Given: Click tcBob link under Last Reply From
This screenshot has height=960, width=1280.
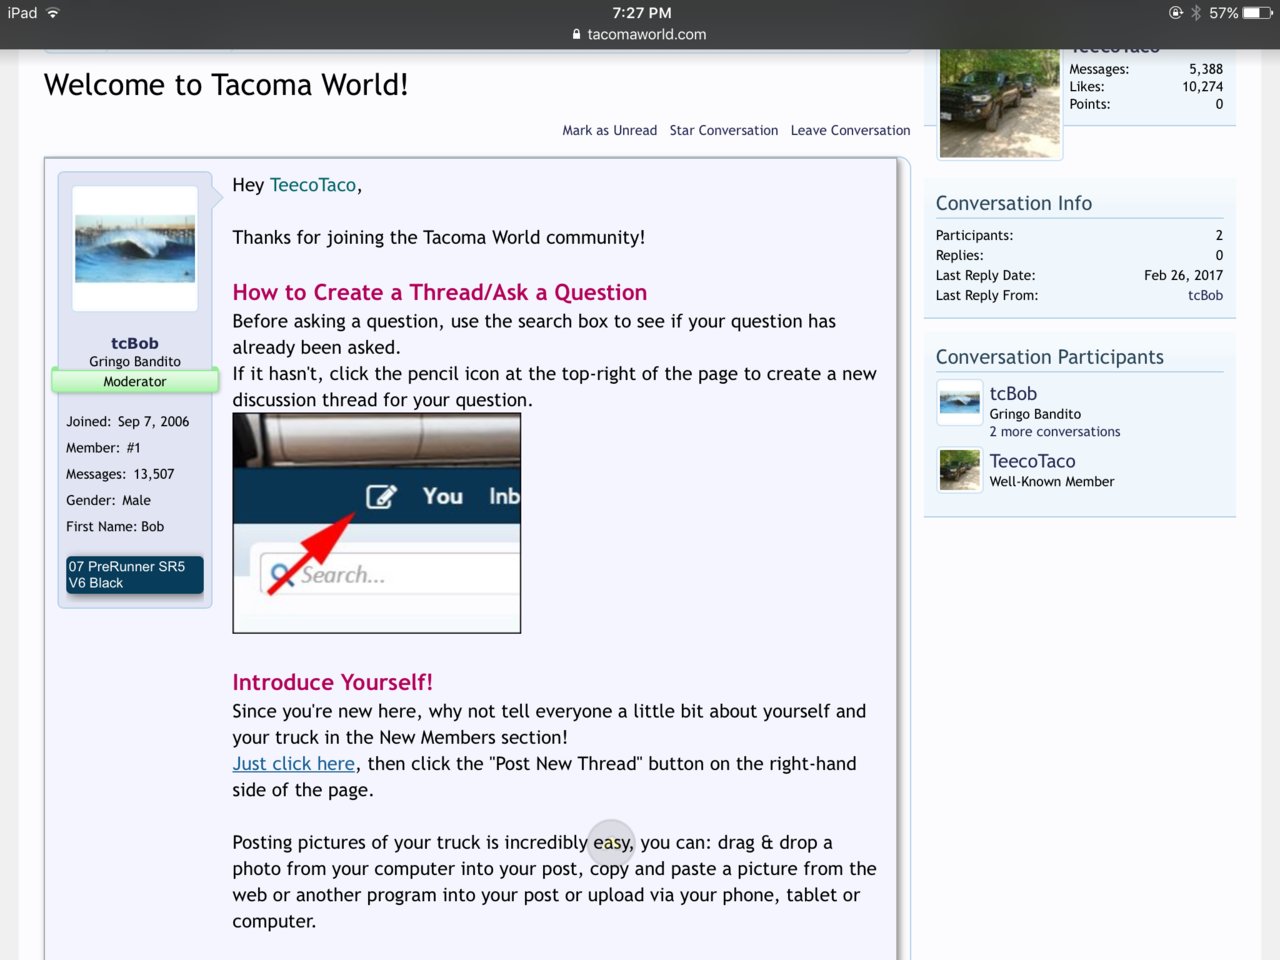Looking at the screenshot, I should click(1205, 295).
